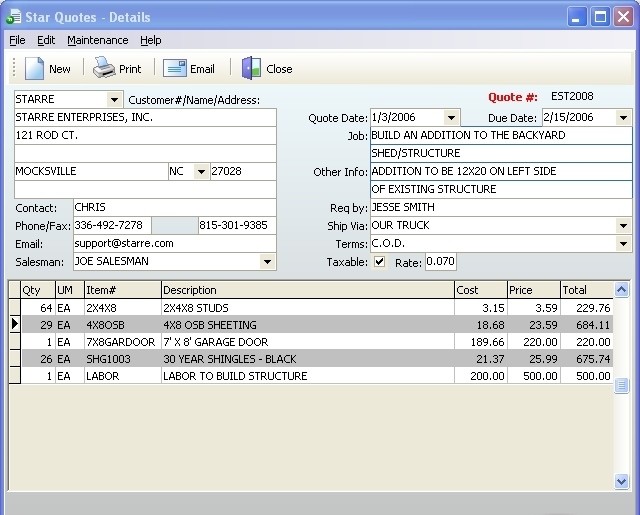Click the Description column header
The width and height of the screenshot is (640, 515).
point(305,290)
